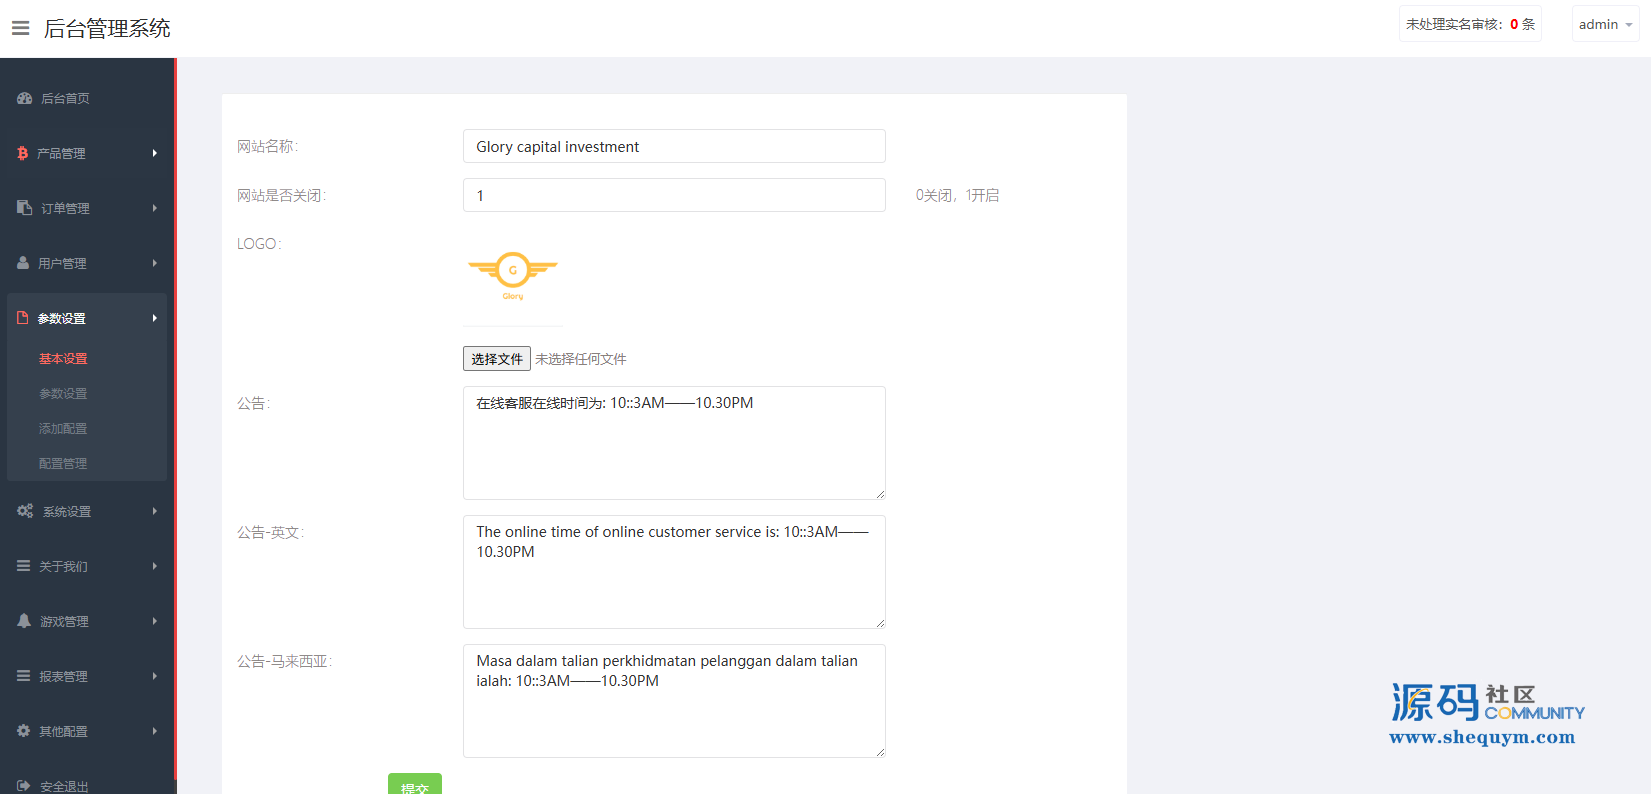Click the green 提交 submit button

click(x=414, y=785)
